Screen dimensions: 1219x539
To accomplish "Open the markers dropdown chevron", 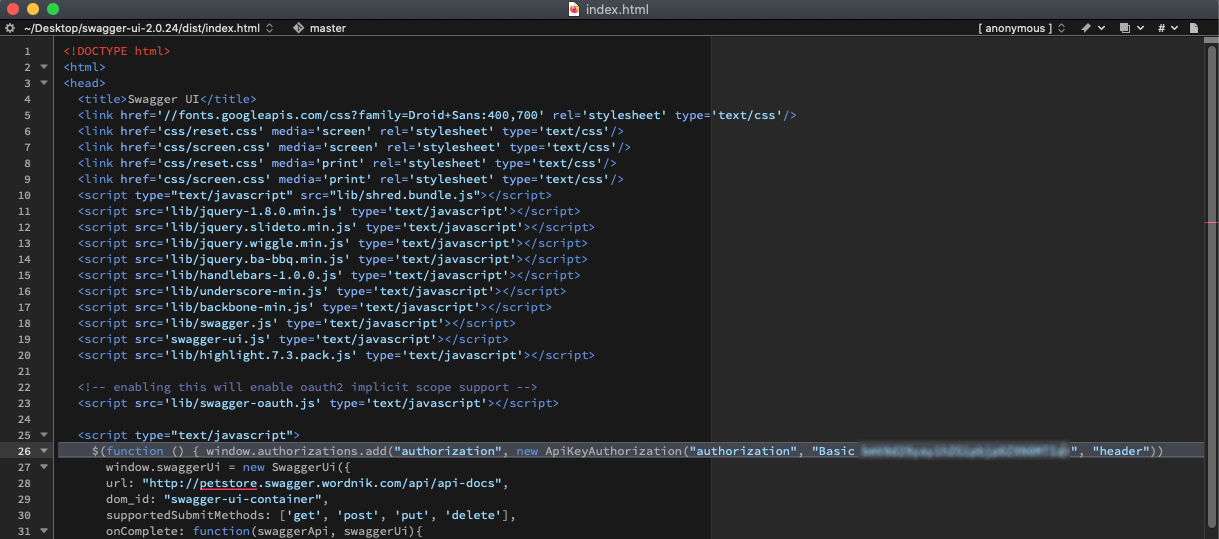I will (1102, 28).
